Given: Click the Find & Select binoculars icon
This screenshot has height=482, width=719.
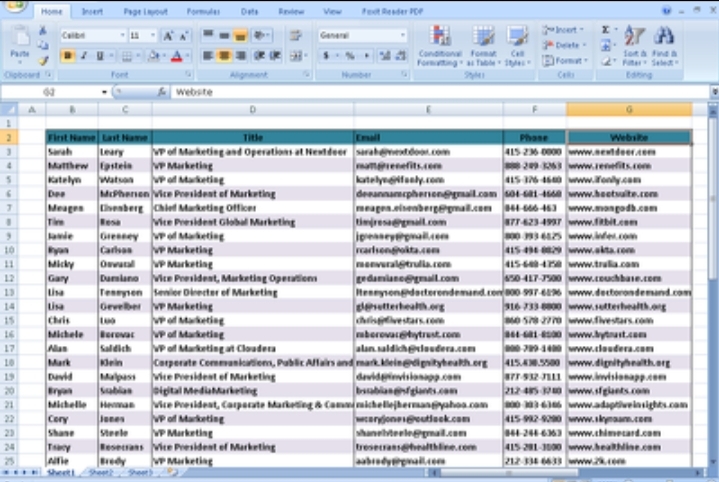Looking at the screenshot, I should 665,45.
